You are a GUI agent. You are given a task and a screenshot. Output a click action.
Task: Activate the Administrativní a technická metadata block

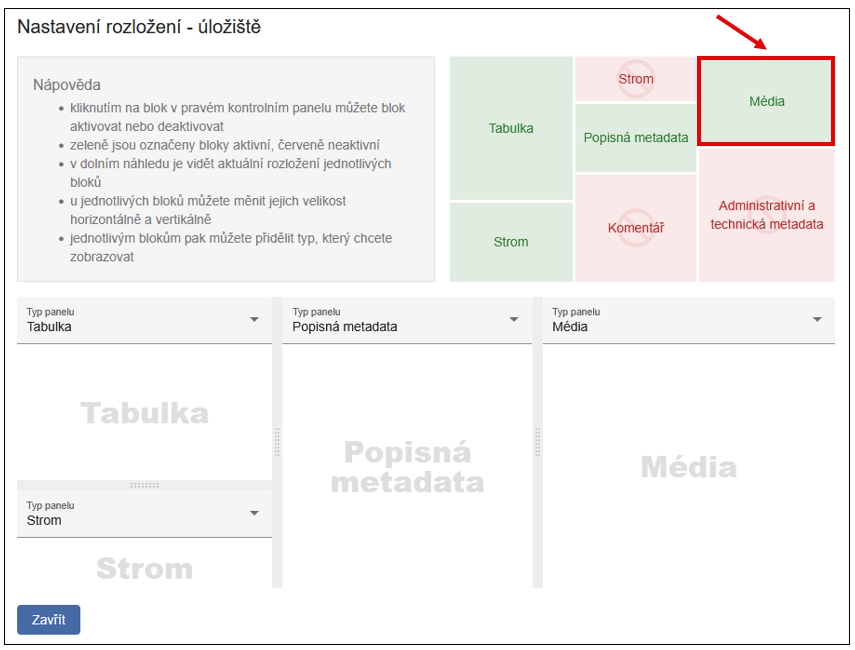pos(767,216)
